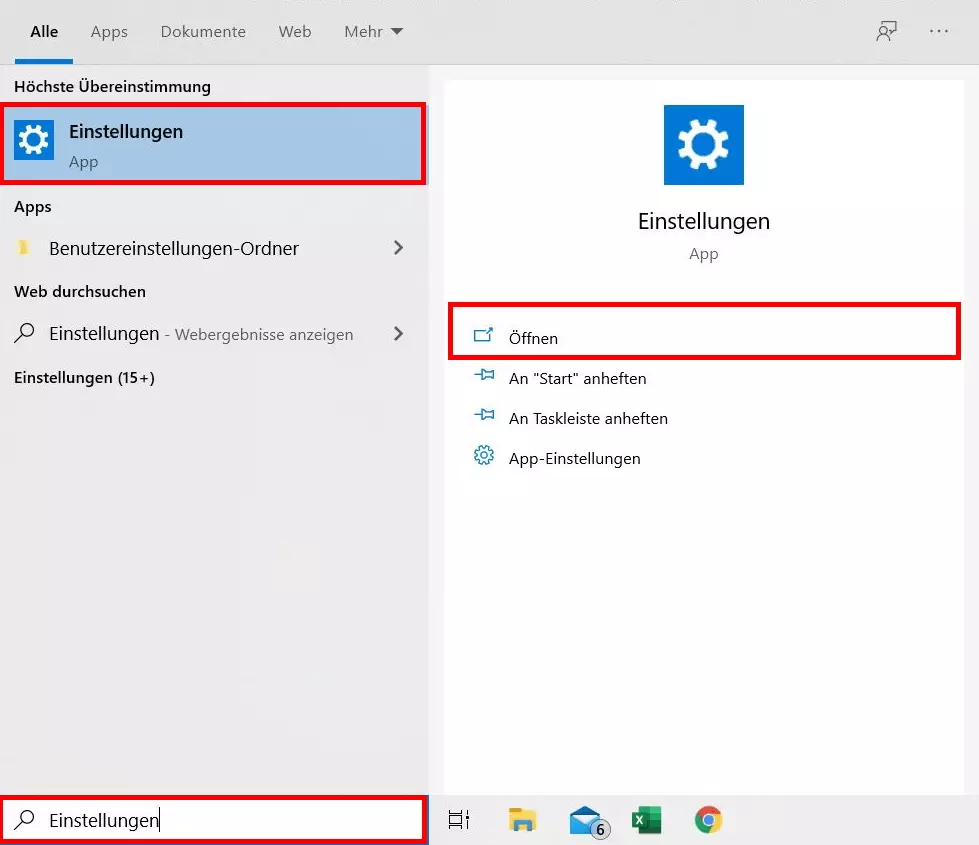Click the large Einstellungen gear icon
Image resolution: width=979 pixels, height=845 pixels.
pos(704,145)
